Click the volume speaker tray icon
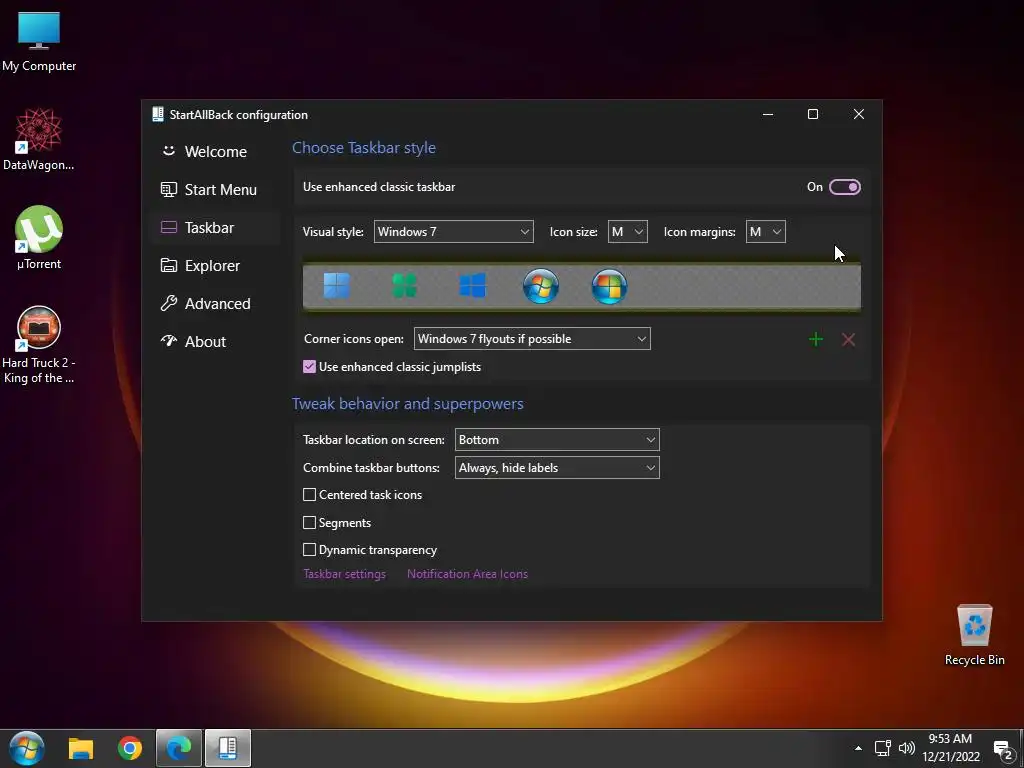 coord(906,748)
